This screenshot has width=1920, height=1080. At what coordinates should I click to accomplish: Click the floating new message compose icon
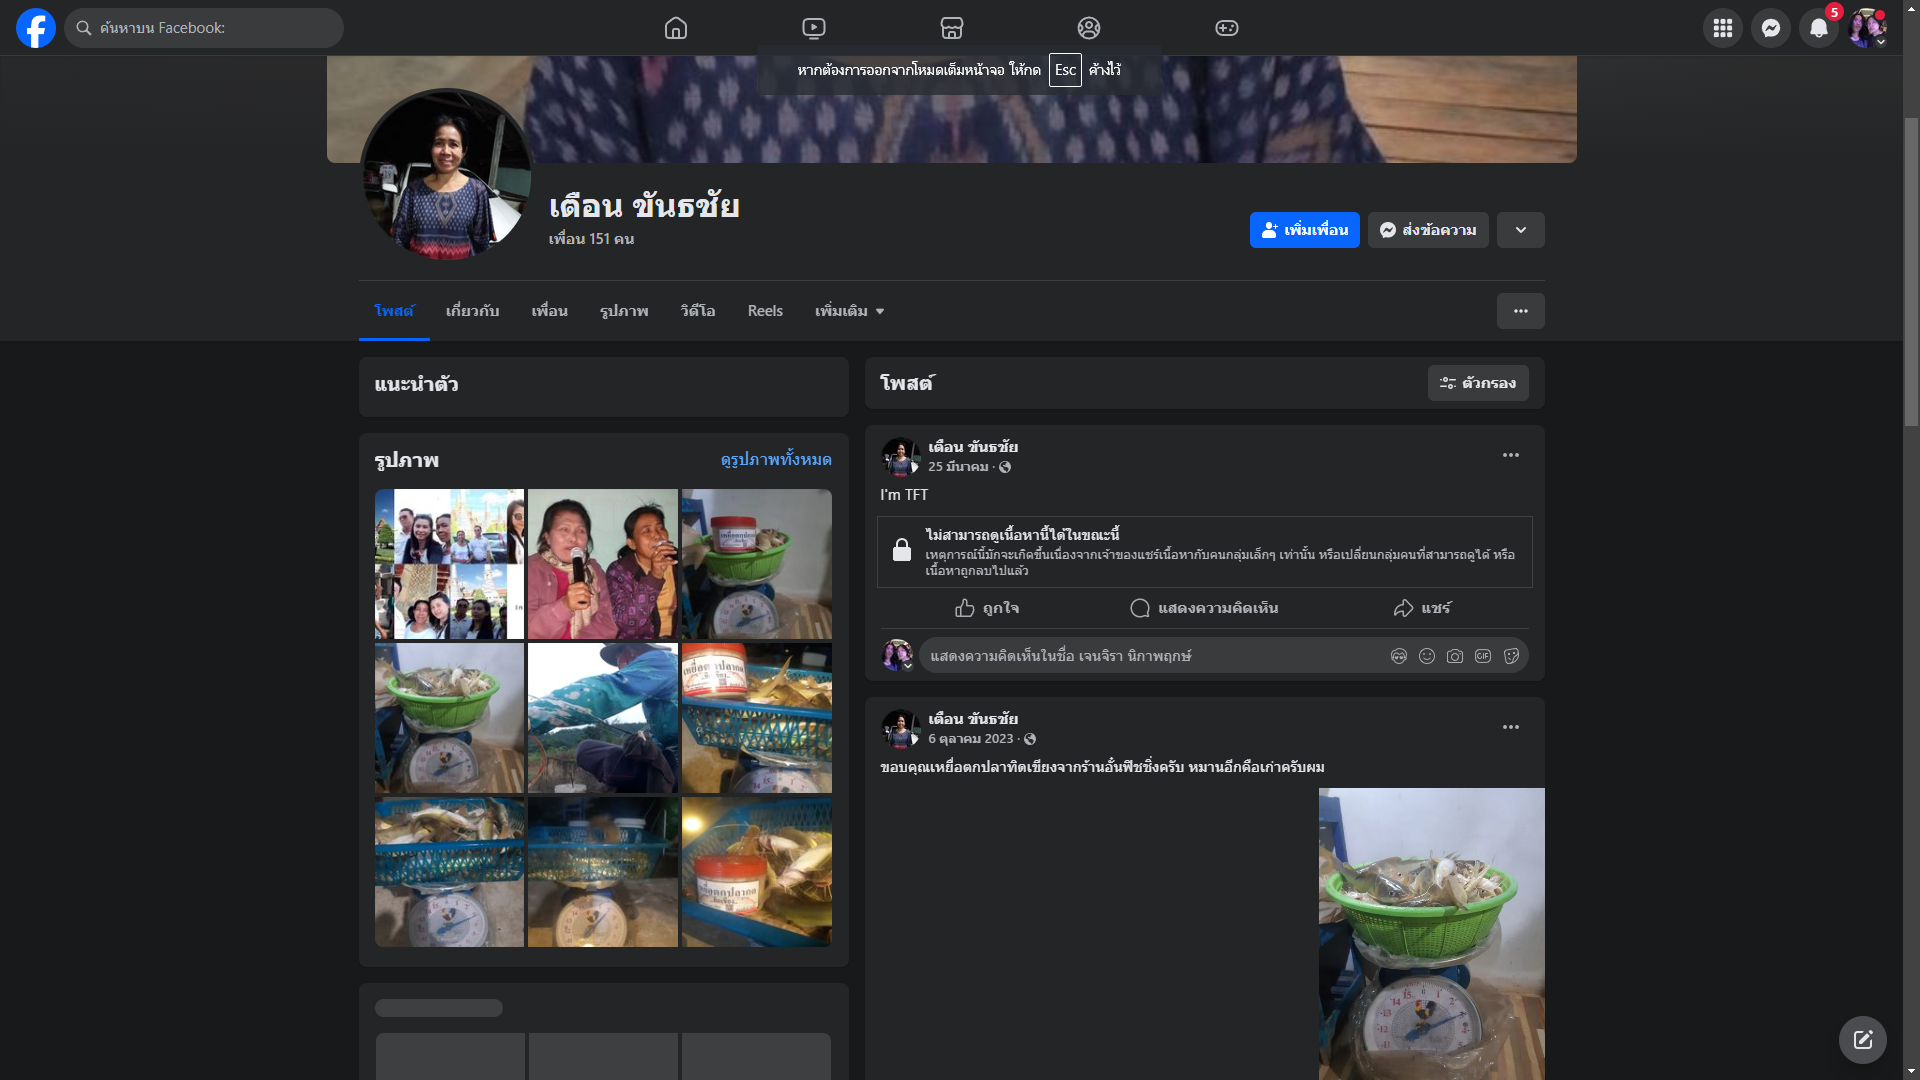pos(1862,1040)
